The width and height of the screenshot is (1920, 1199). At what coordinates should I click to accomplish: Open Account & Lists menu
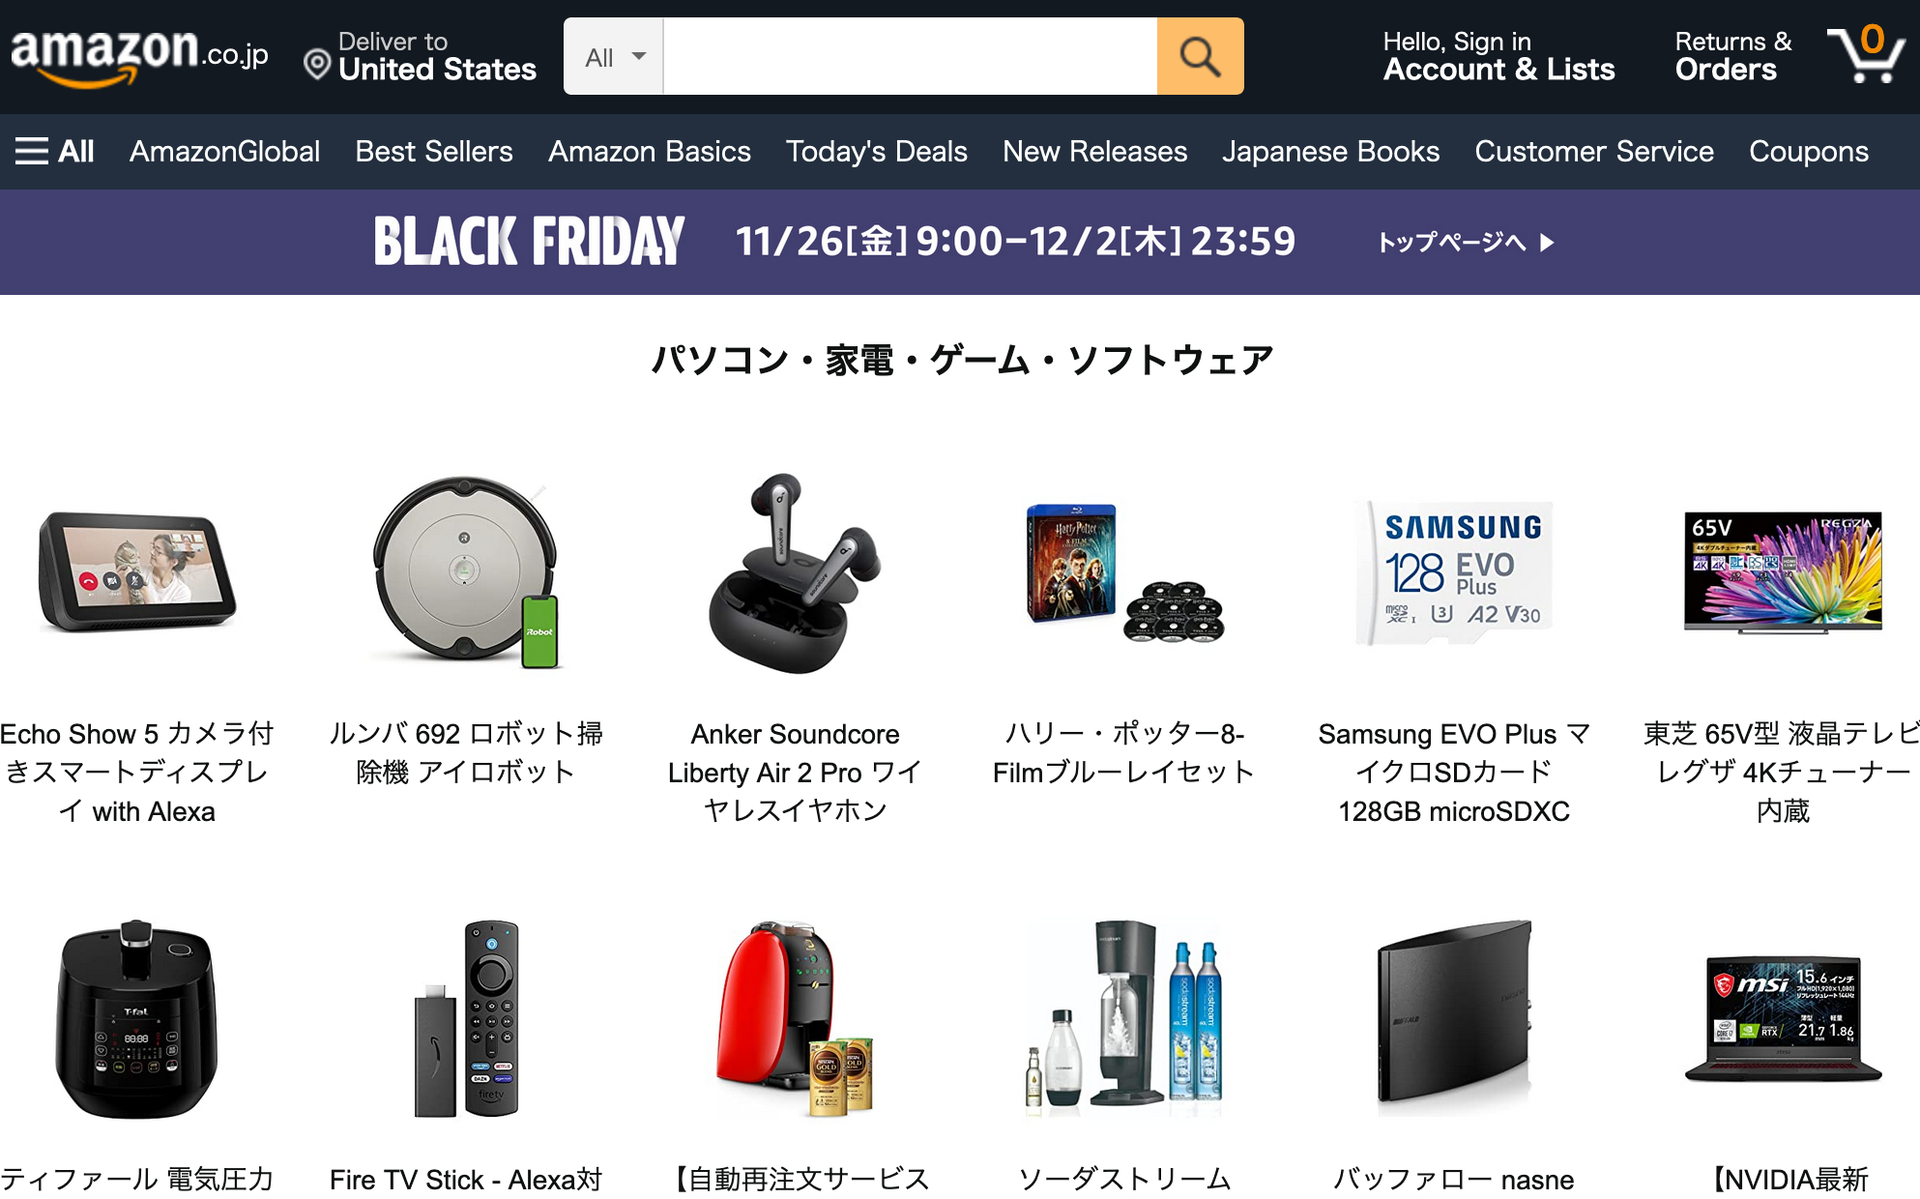1498,56
